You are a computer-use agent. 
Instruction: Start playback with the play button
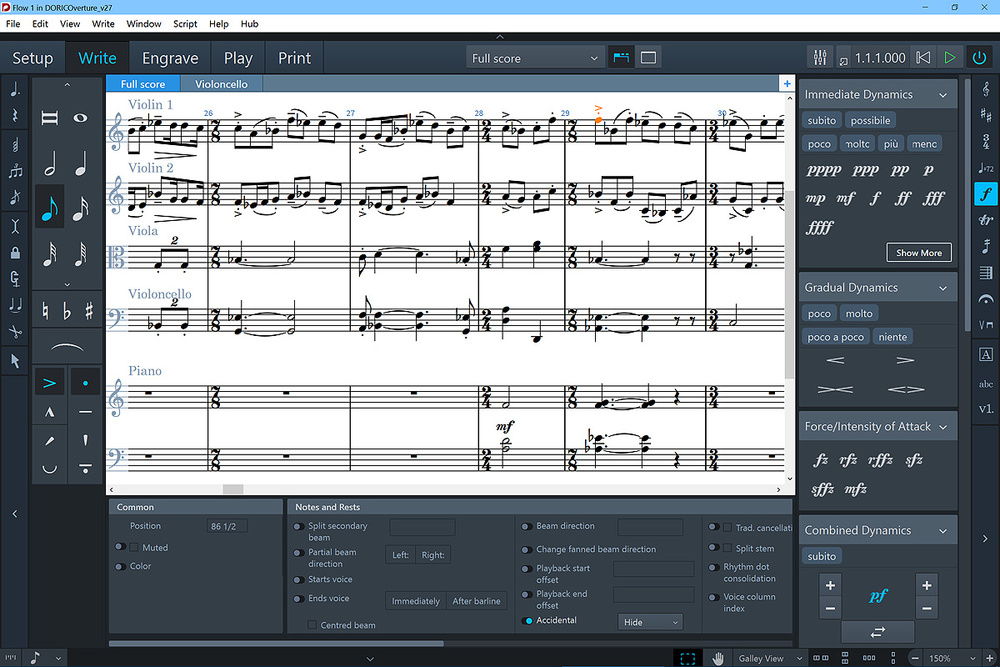950,57
